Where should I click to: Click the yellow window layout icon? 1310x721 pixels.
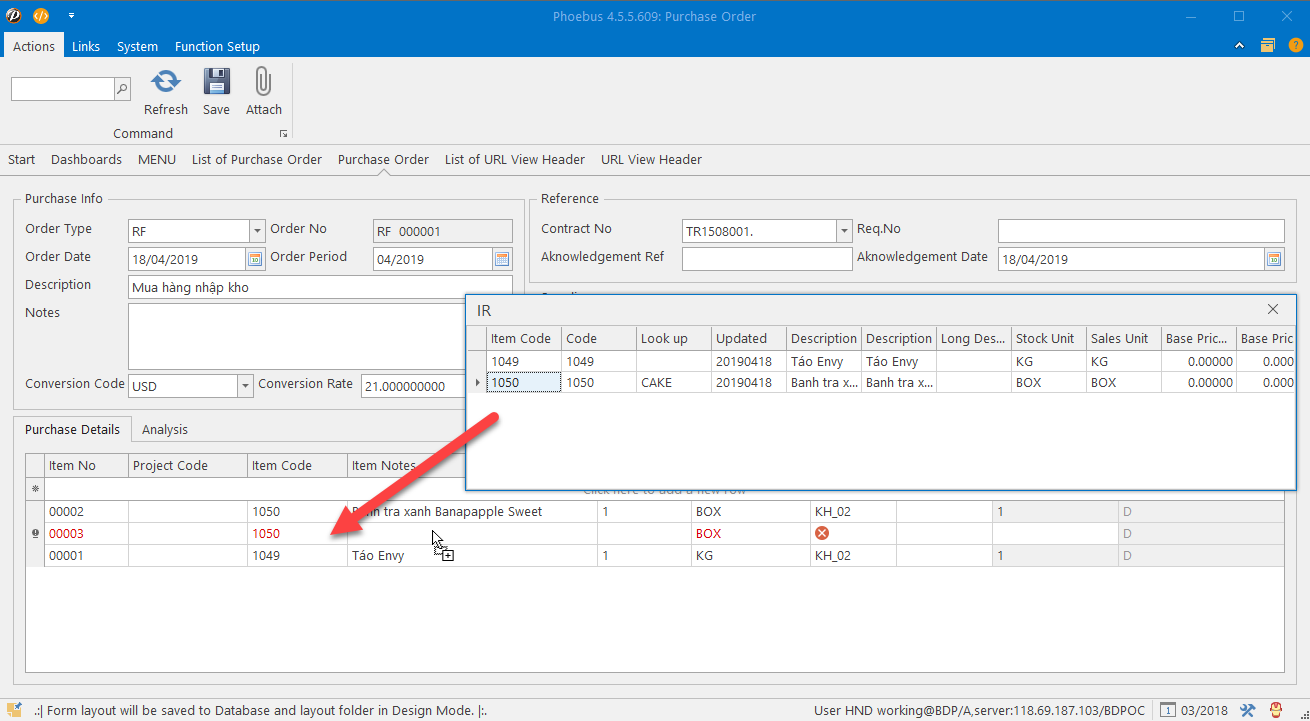pos(1267,46)
